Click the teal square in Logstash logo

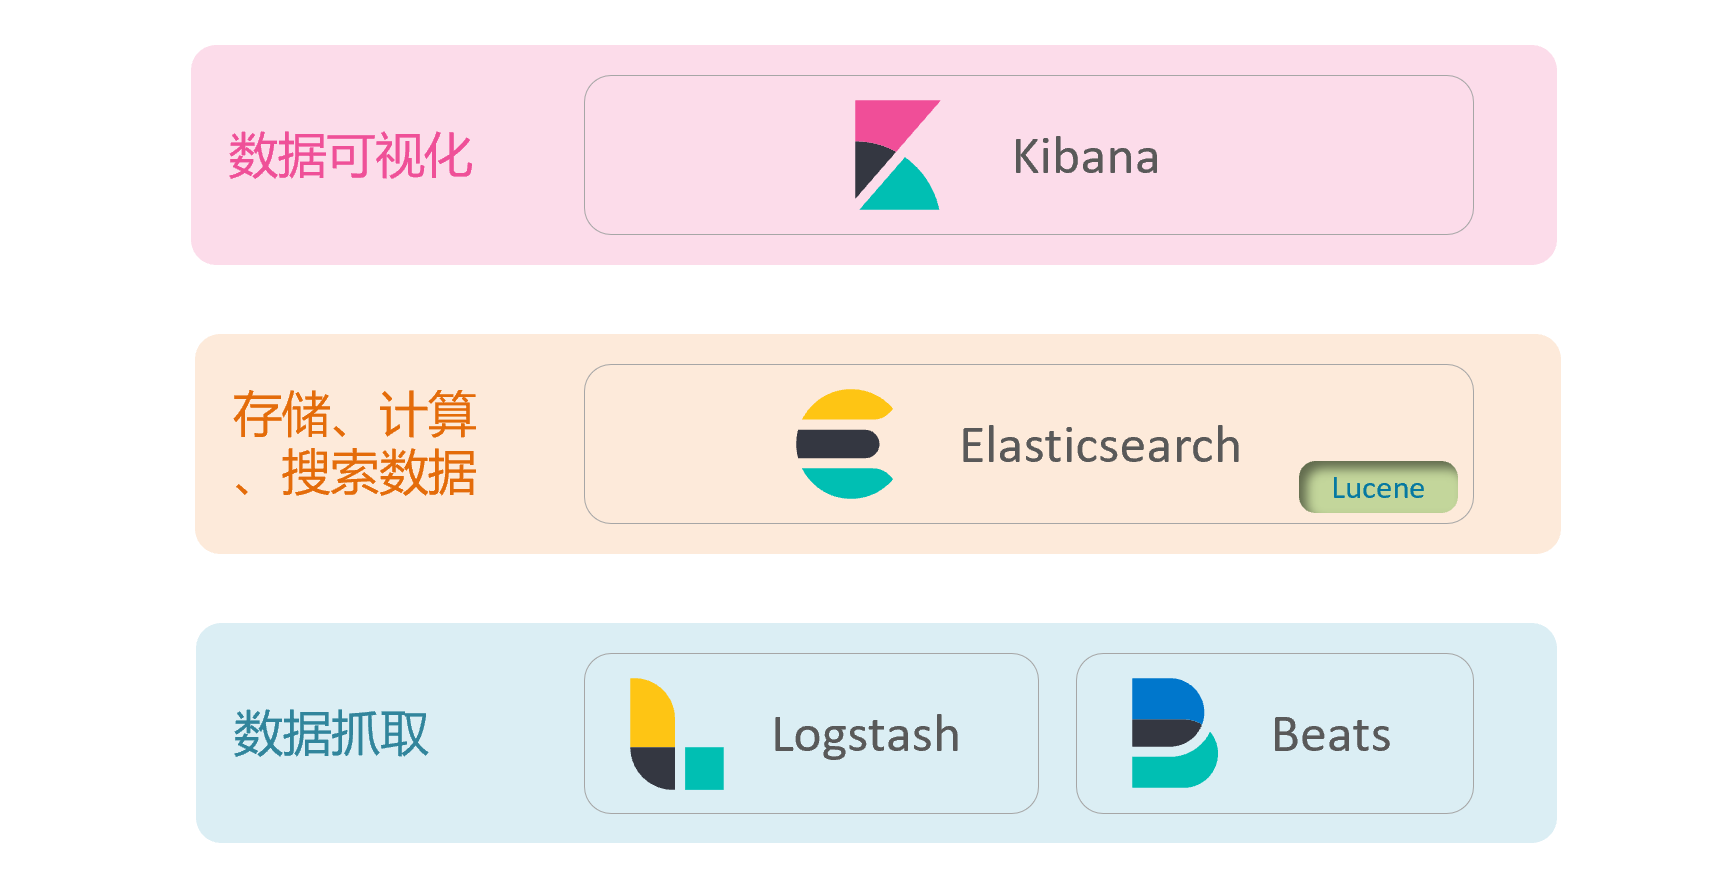(704, 768)
